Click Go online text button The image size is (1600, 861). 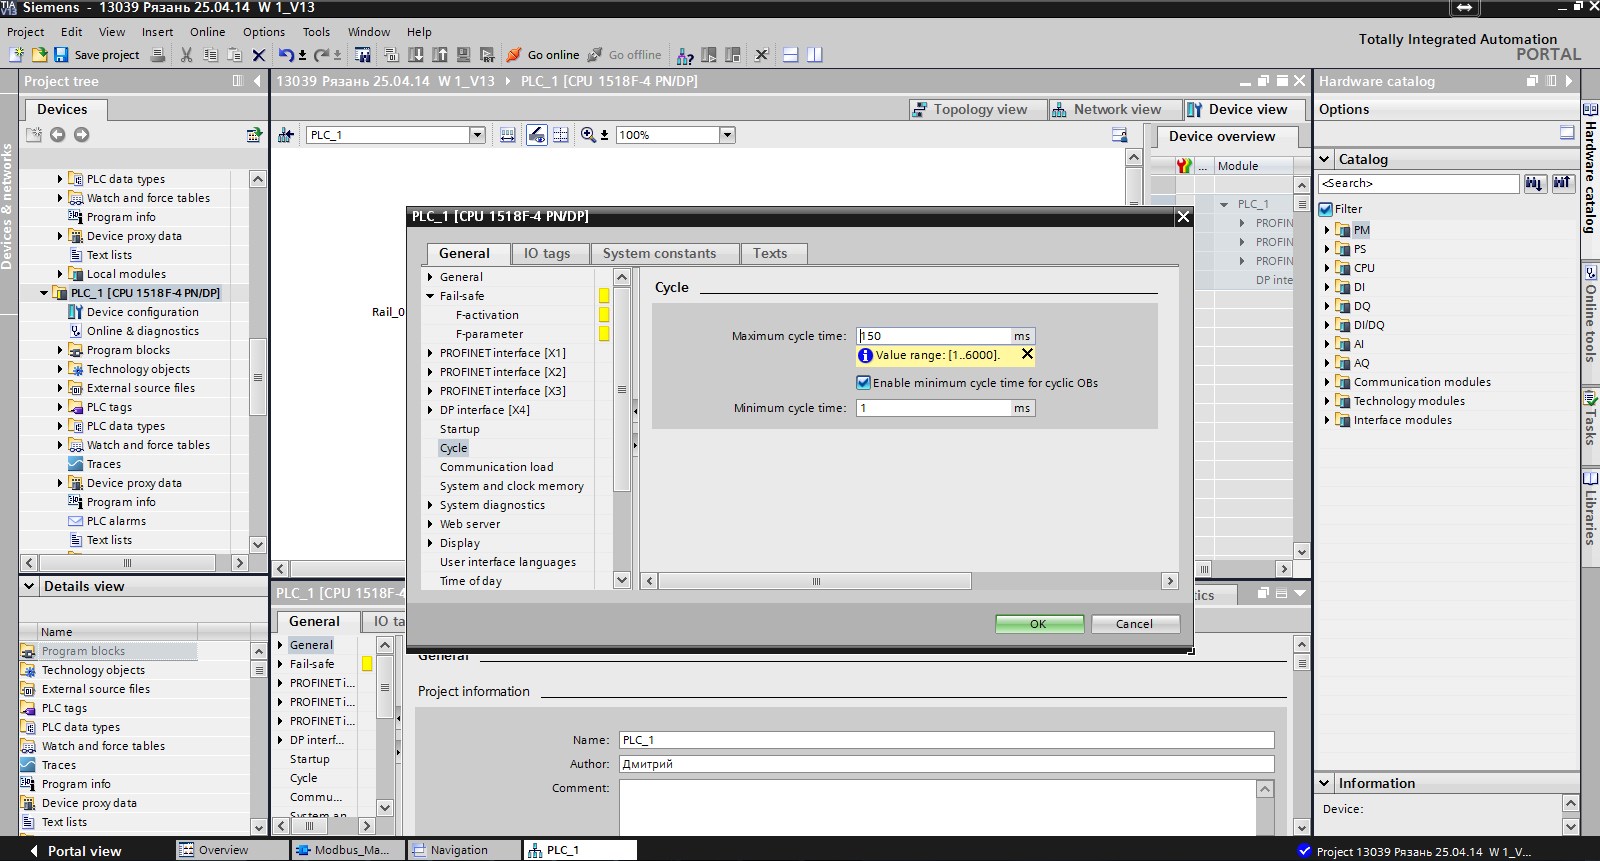(x=553, y=55)
